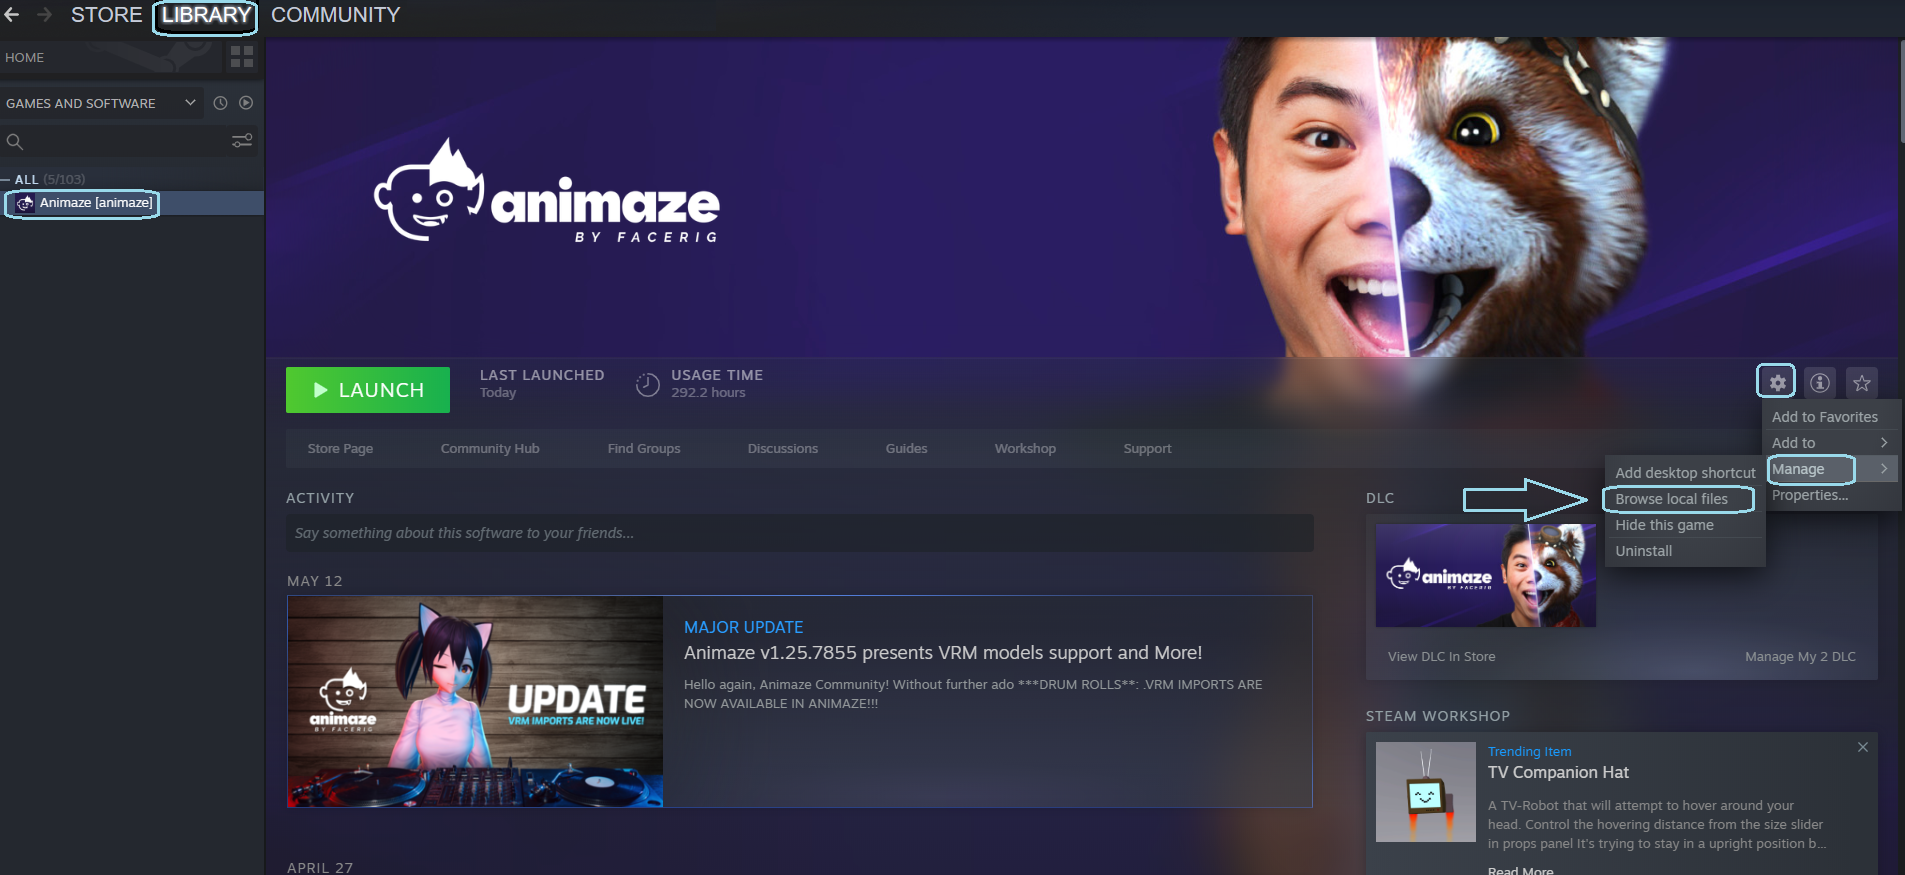Open the MAJOR UPDATE news heading
Screen dimensions: 1905x875
coord(743,627)
